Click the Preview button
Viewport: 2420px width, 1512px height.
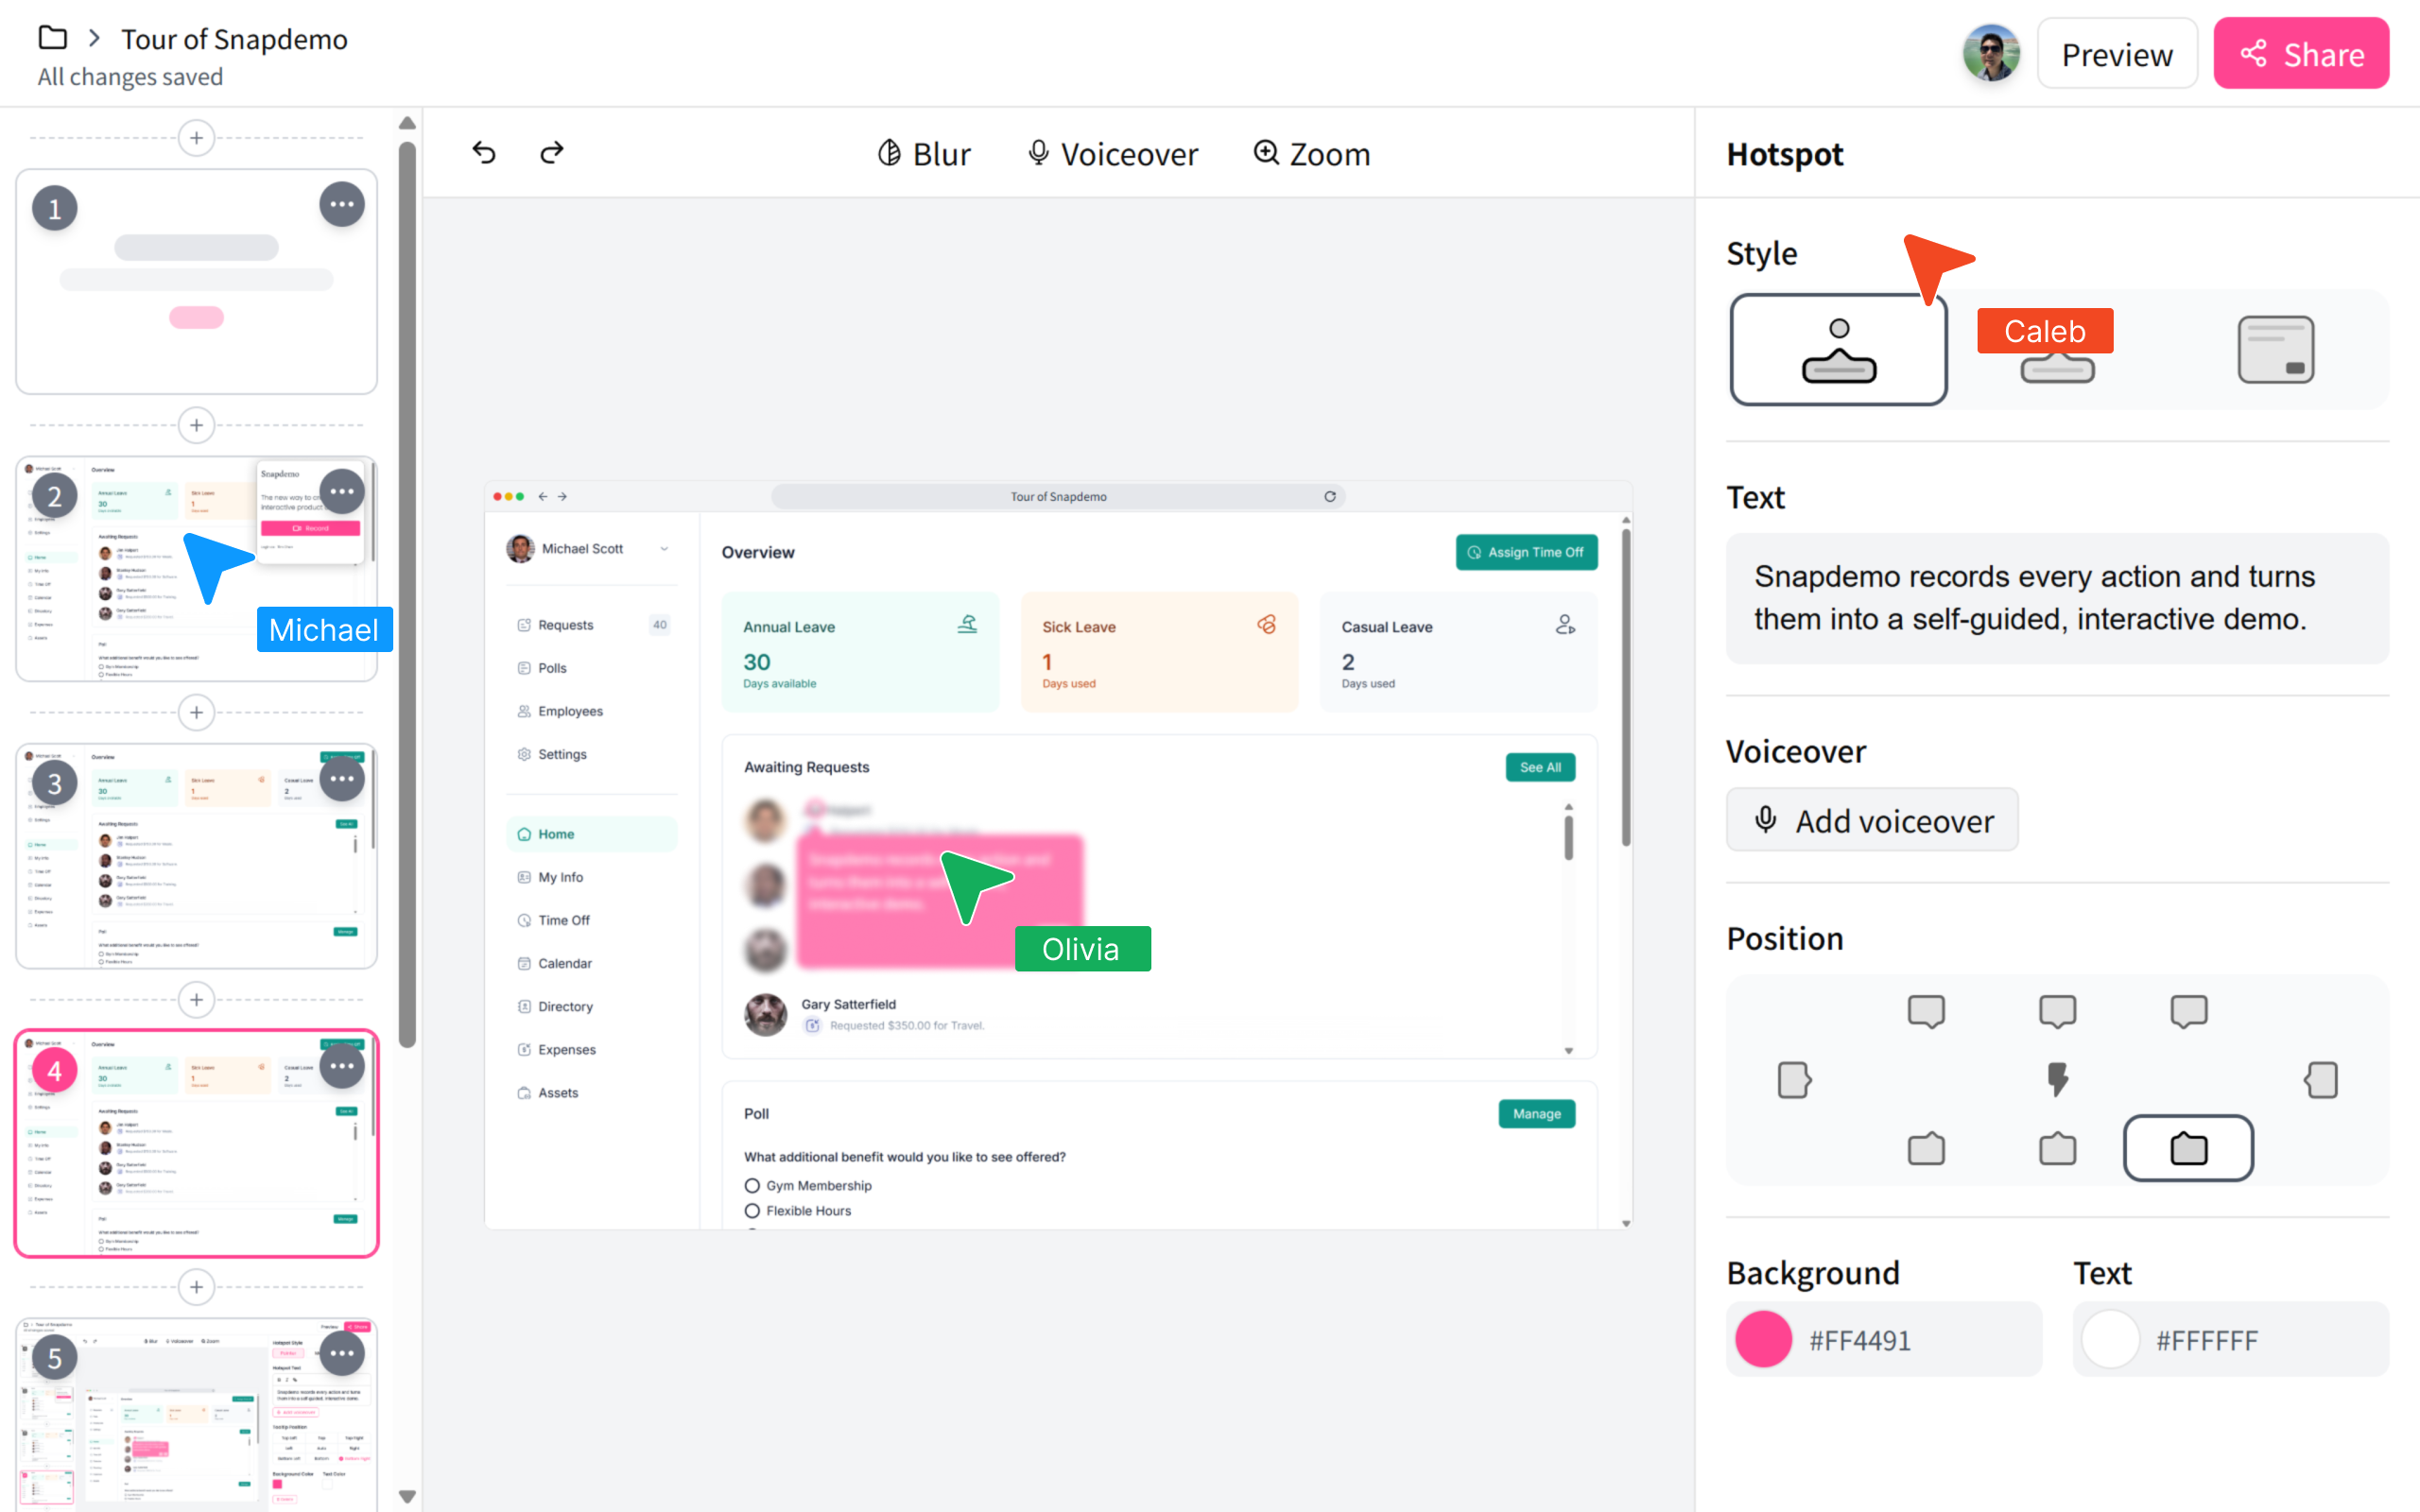tap(2117, 54)
